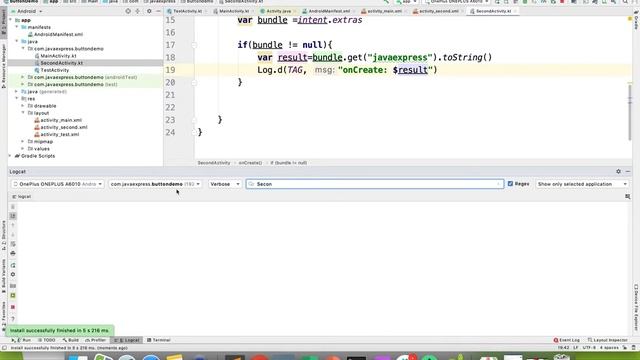Open the Terminal tool window
The image size is (640, 360).
tap(158, 340)
